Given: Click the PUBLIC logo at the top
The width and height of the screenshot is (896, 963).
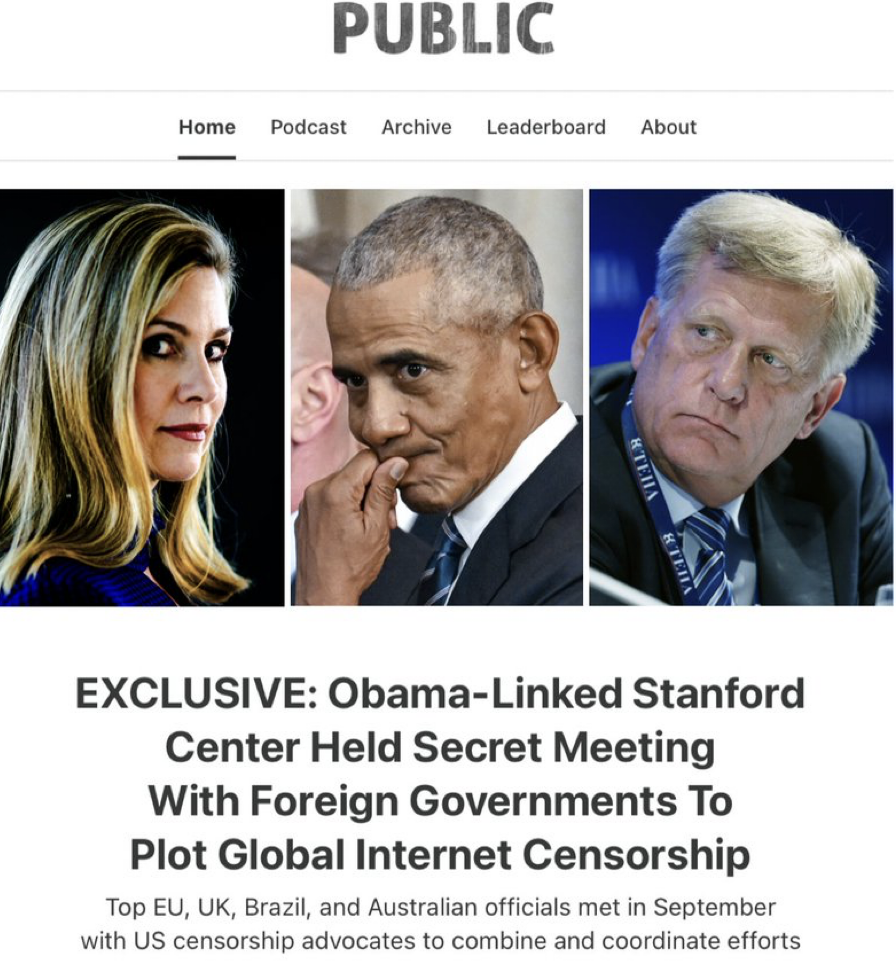Looking at the screenshot, I should point(443,28).
